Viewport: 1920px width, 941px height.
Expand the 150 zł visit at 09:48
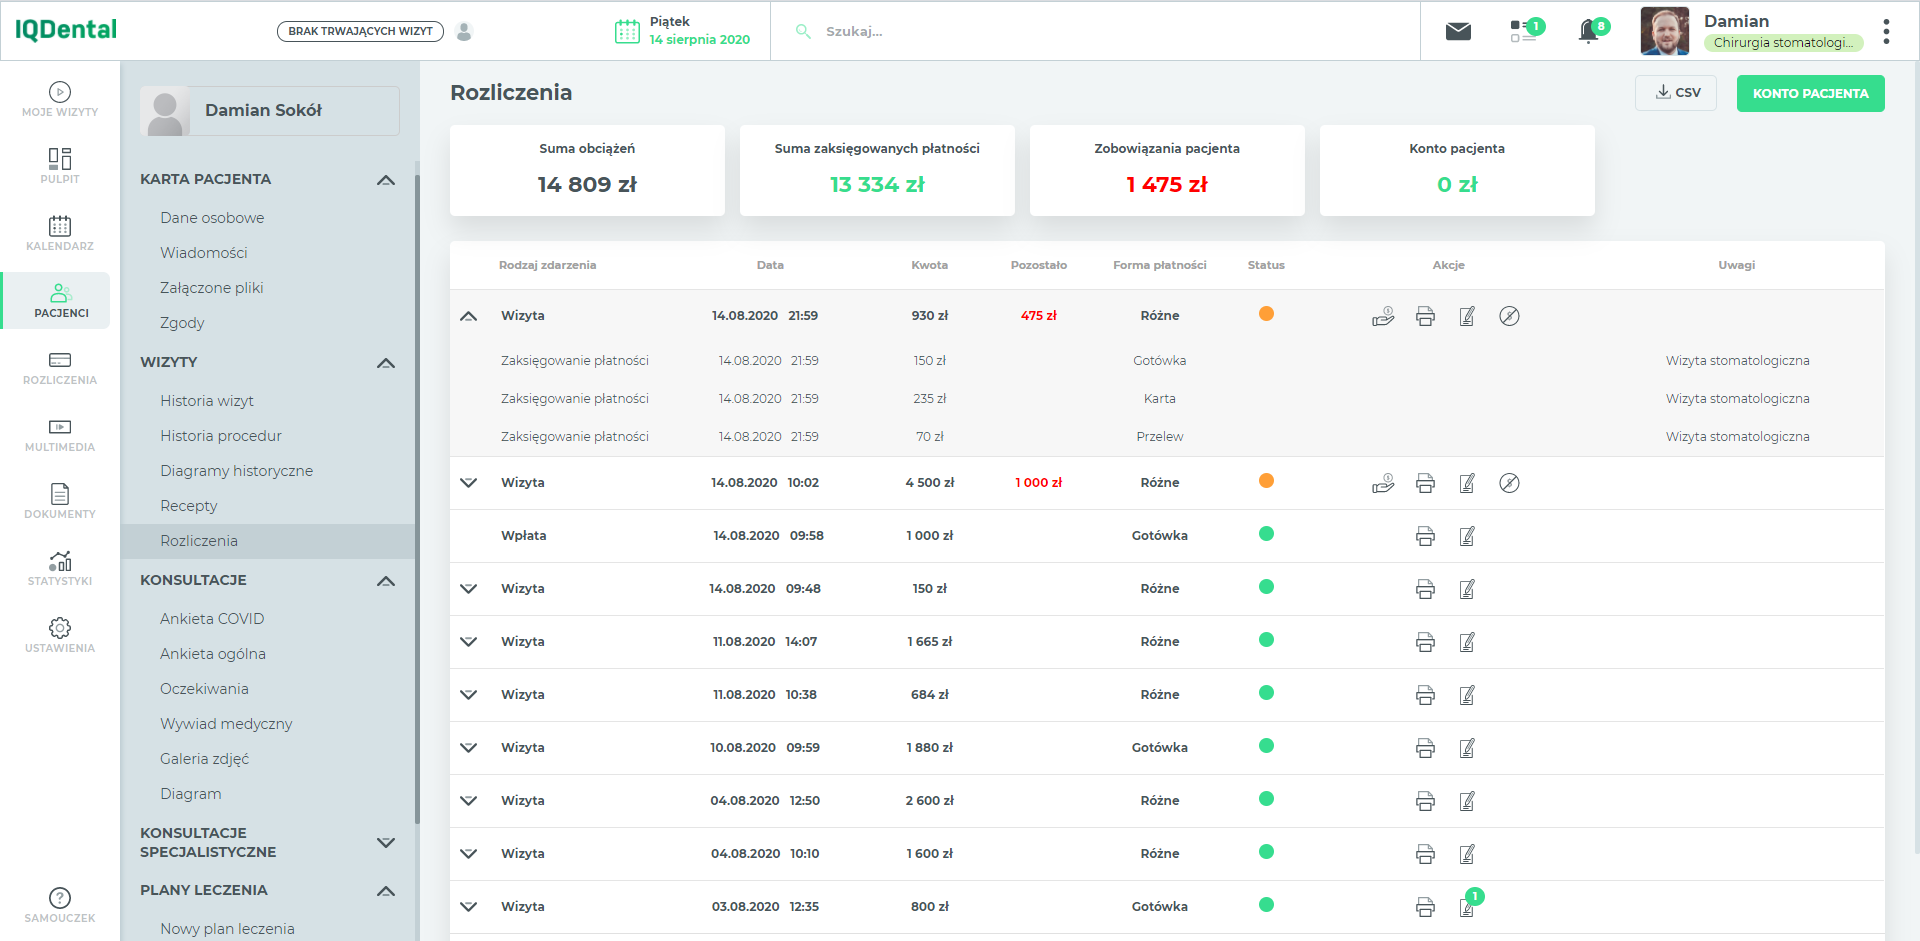[x=468, y=588]
